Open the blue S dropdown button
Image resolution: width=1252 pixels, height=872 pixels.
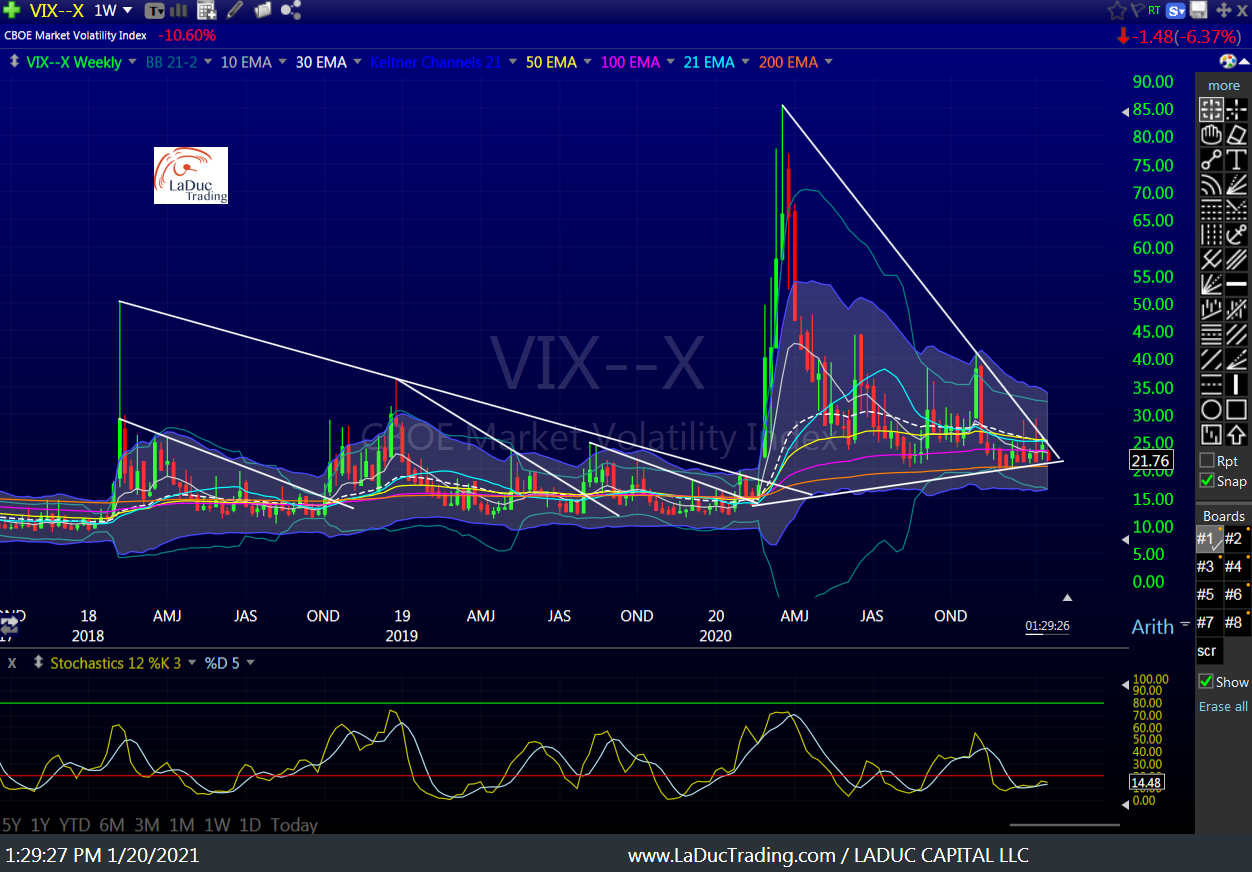pos(1176,11)
